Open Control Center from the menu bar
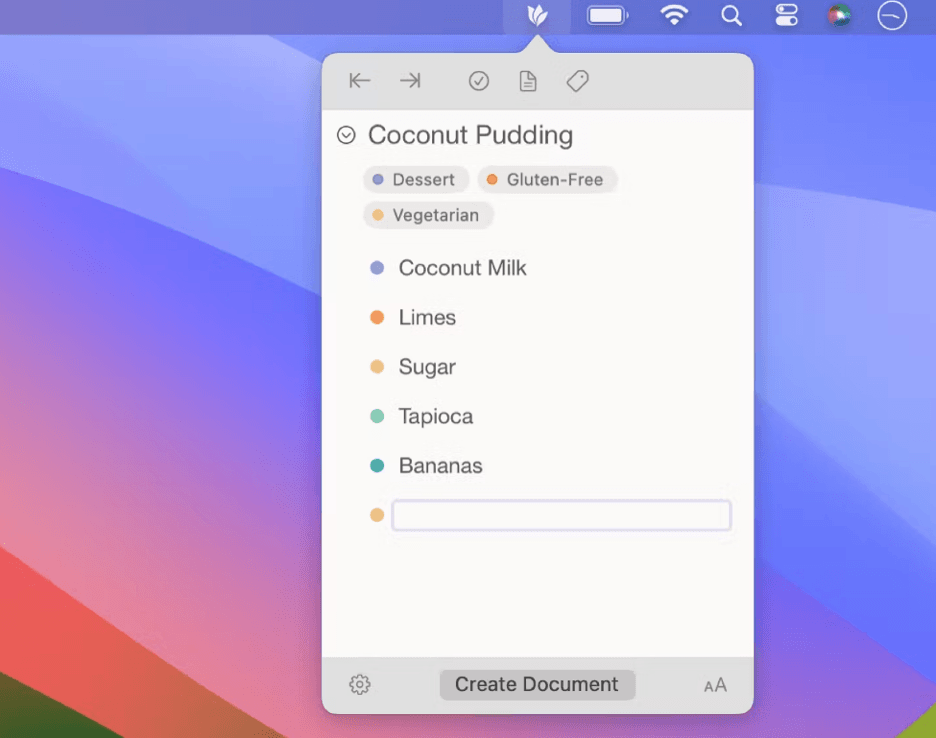This screenshot has height=738, width=936. (x=787, y=16)
